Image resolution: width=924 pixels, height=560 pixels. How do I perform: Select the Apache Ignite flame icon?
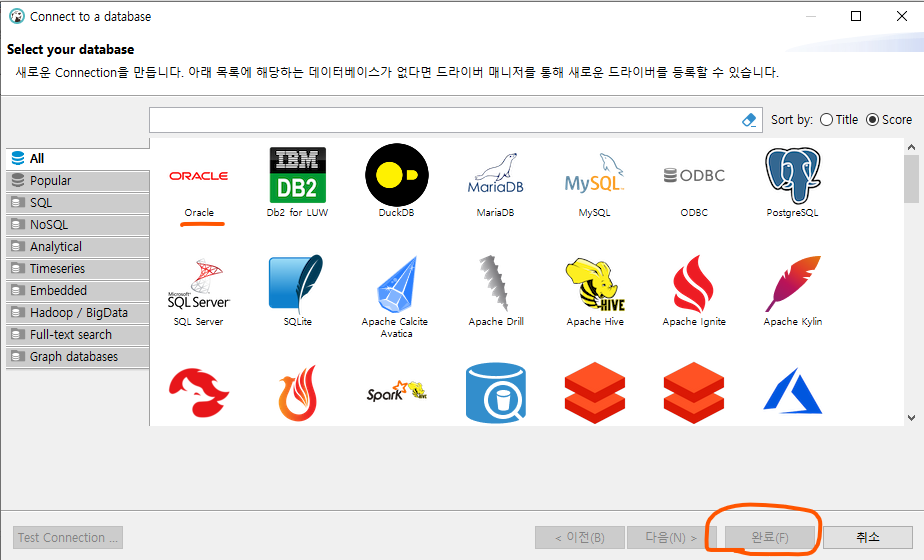[x=694, y=284]
